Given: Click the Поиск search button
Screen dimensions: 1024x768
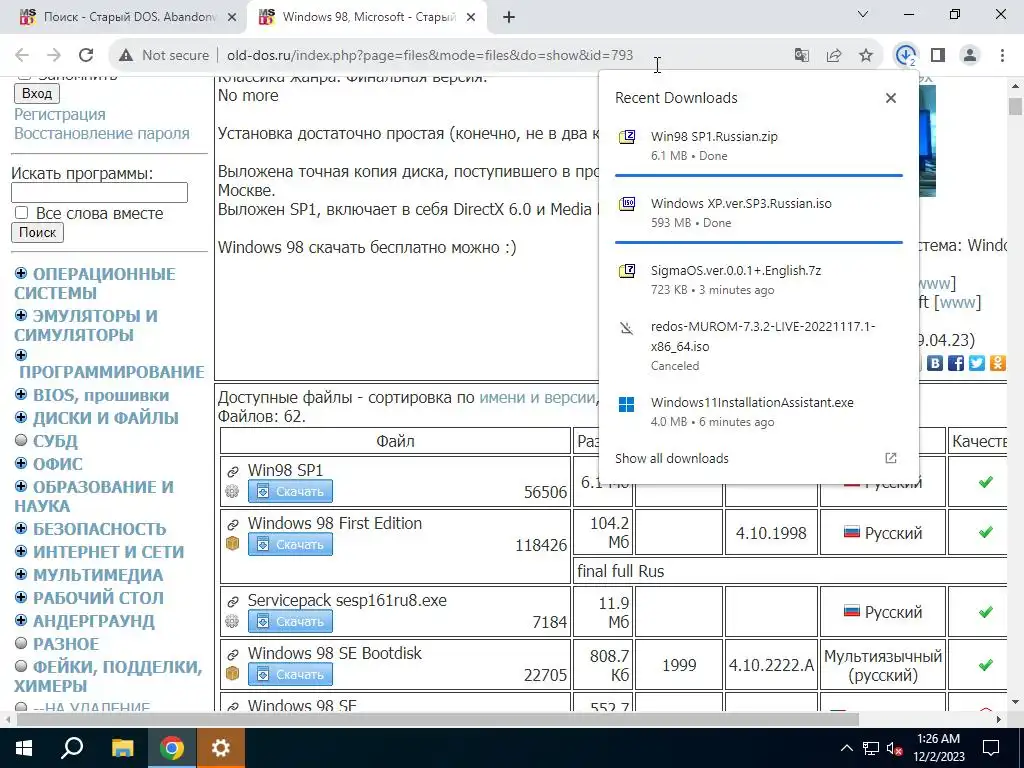Looking at the screenshot, I should (x=37, y=232).
